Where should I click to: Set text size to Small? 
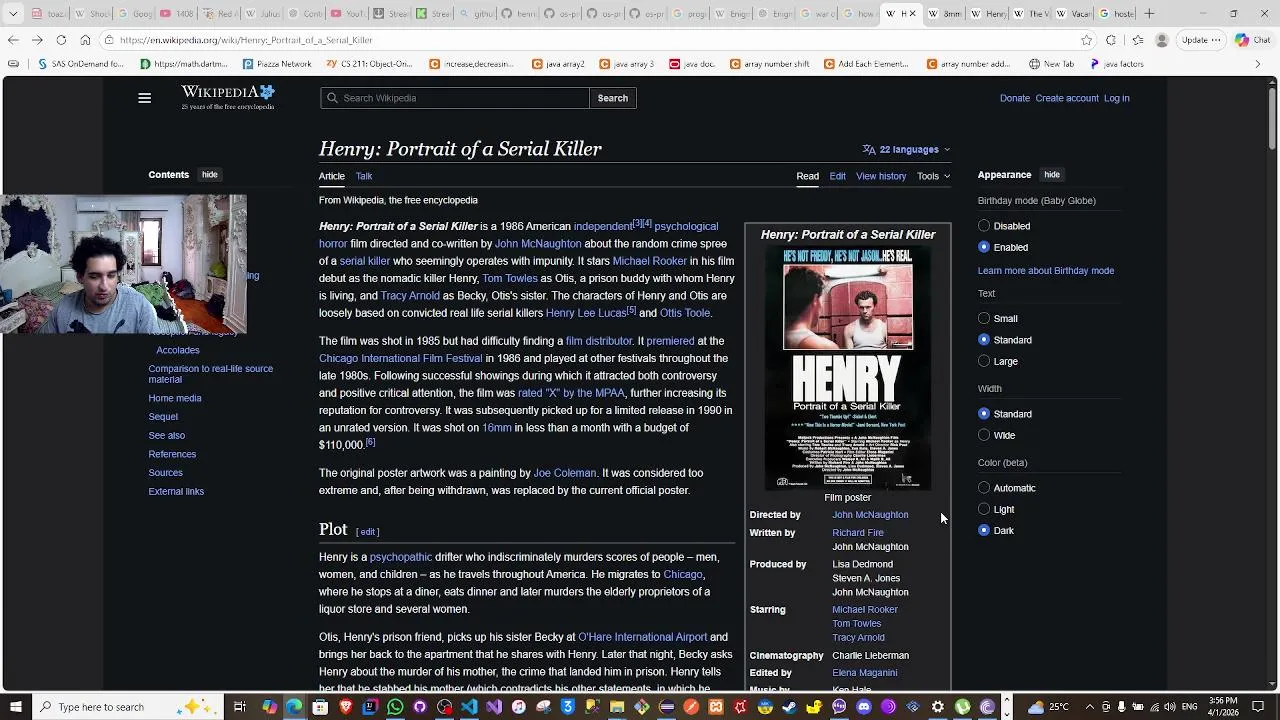point(984,319)
